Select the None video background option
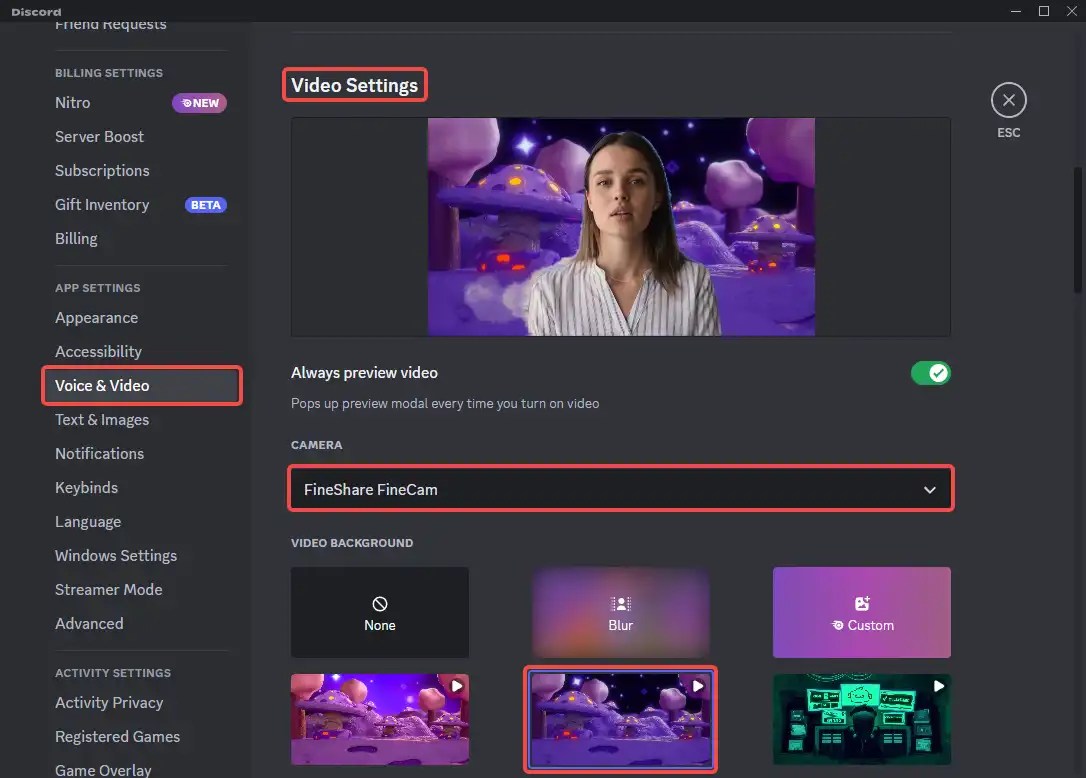This screenshot has height=778, width=1086. click(x=380, y=612)
